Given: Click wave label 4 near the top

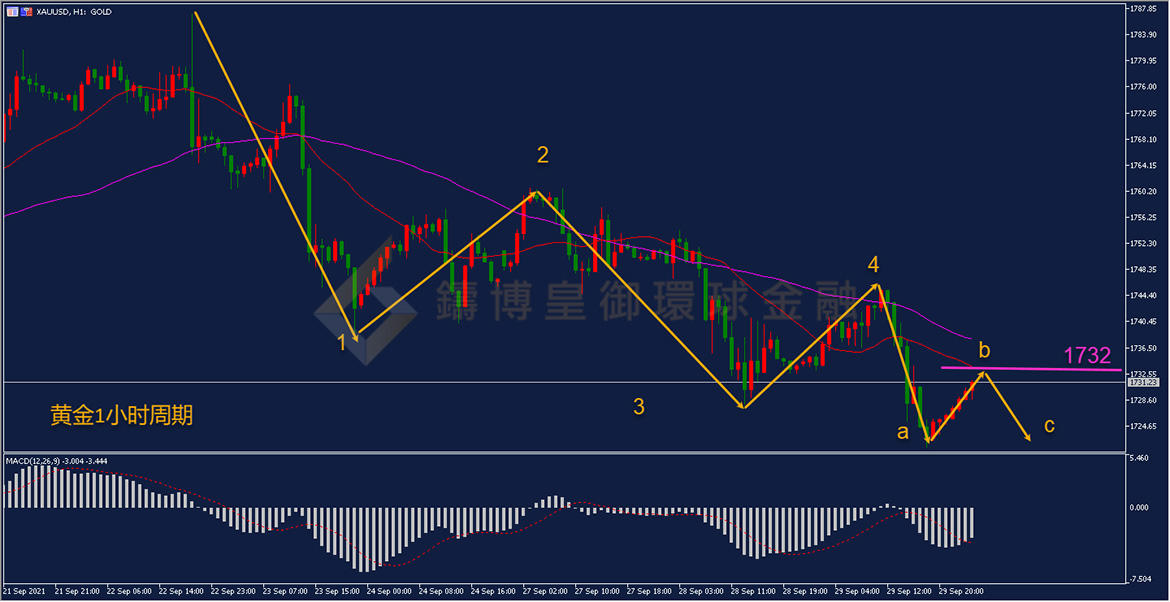Looking at the screenshot, I should click(x=873, y=265).
